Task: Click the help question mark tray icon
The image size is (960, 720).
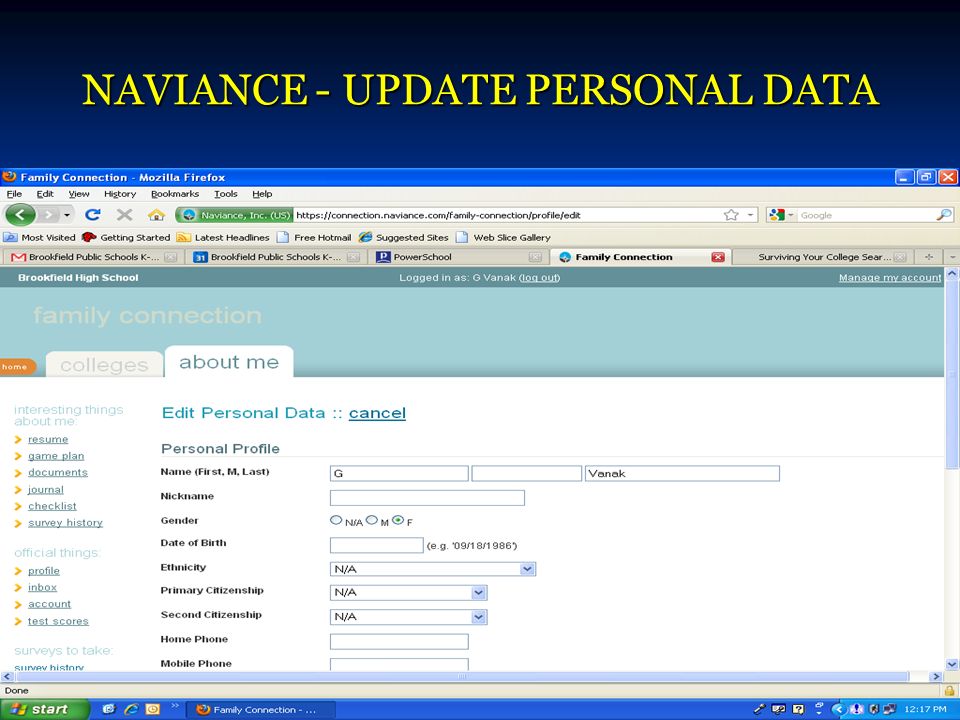Action: click(x=798, y=710)
